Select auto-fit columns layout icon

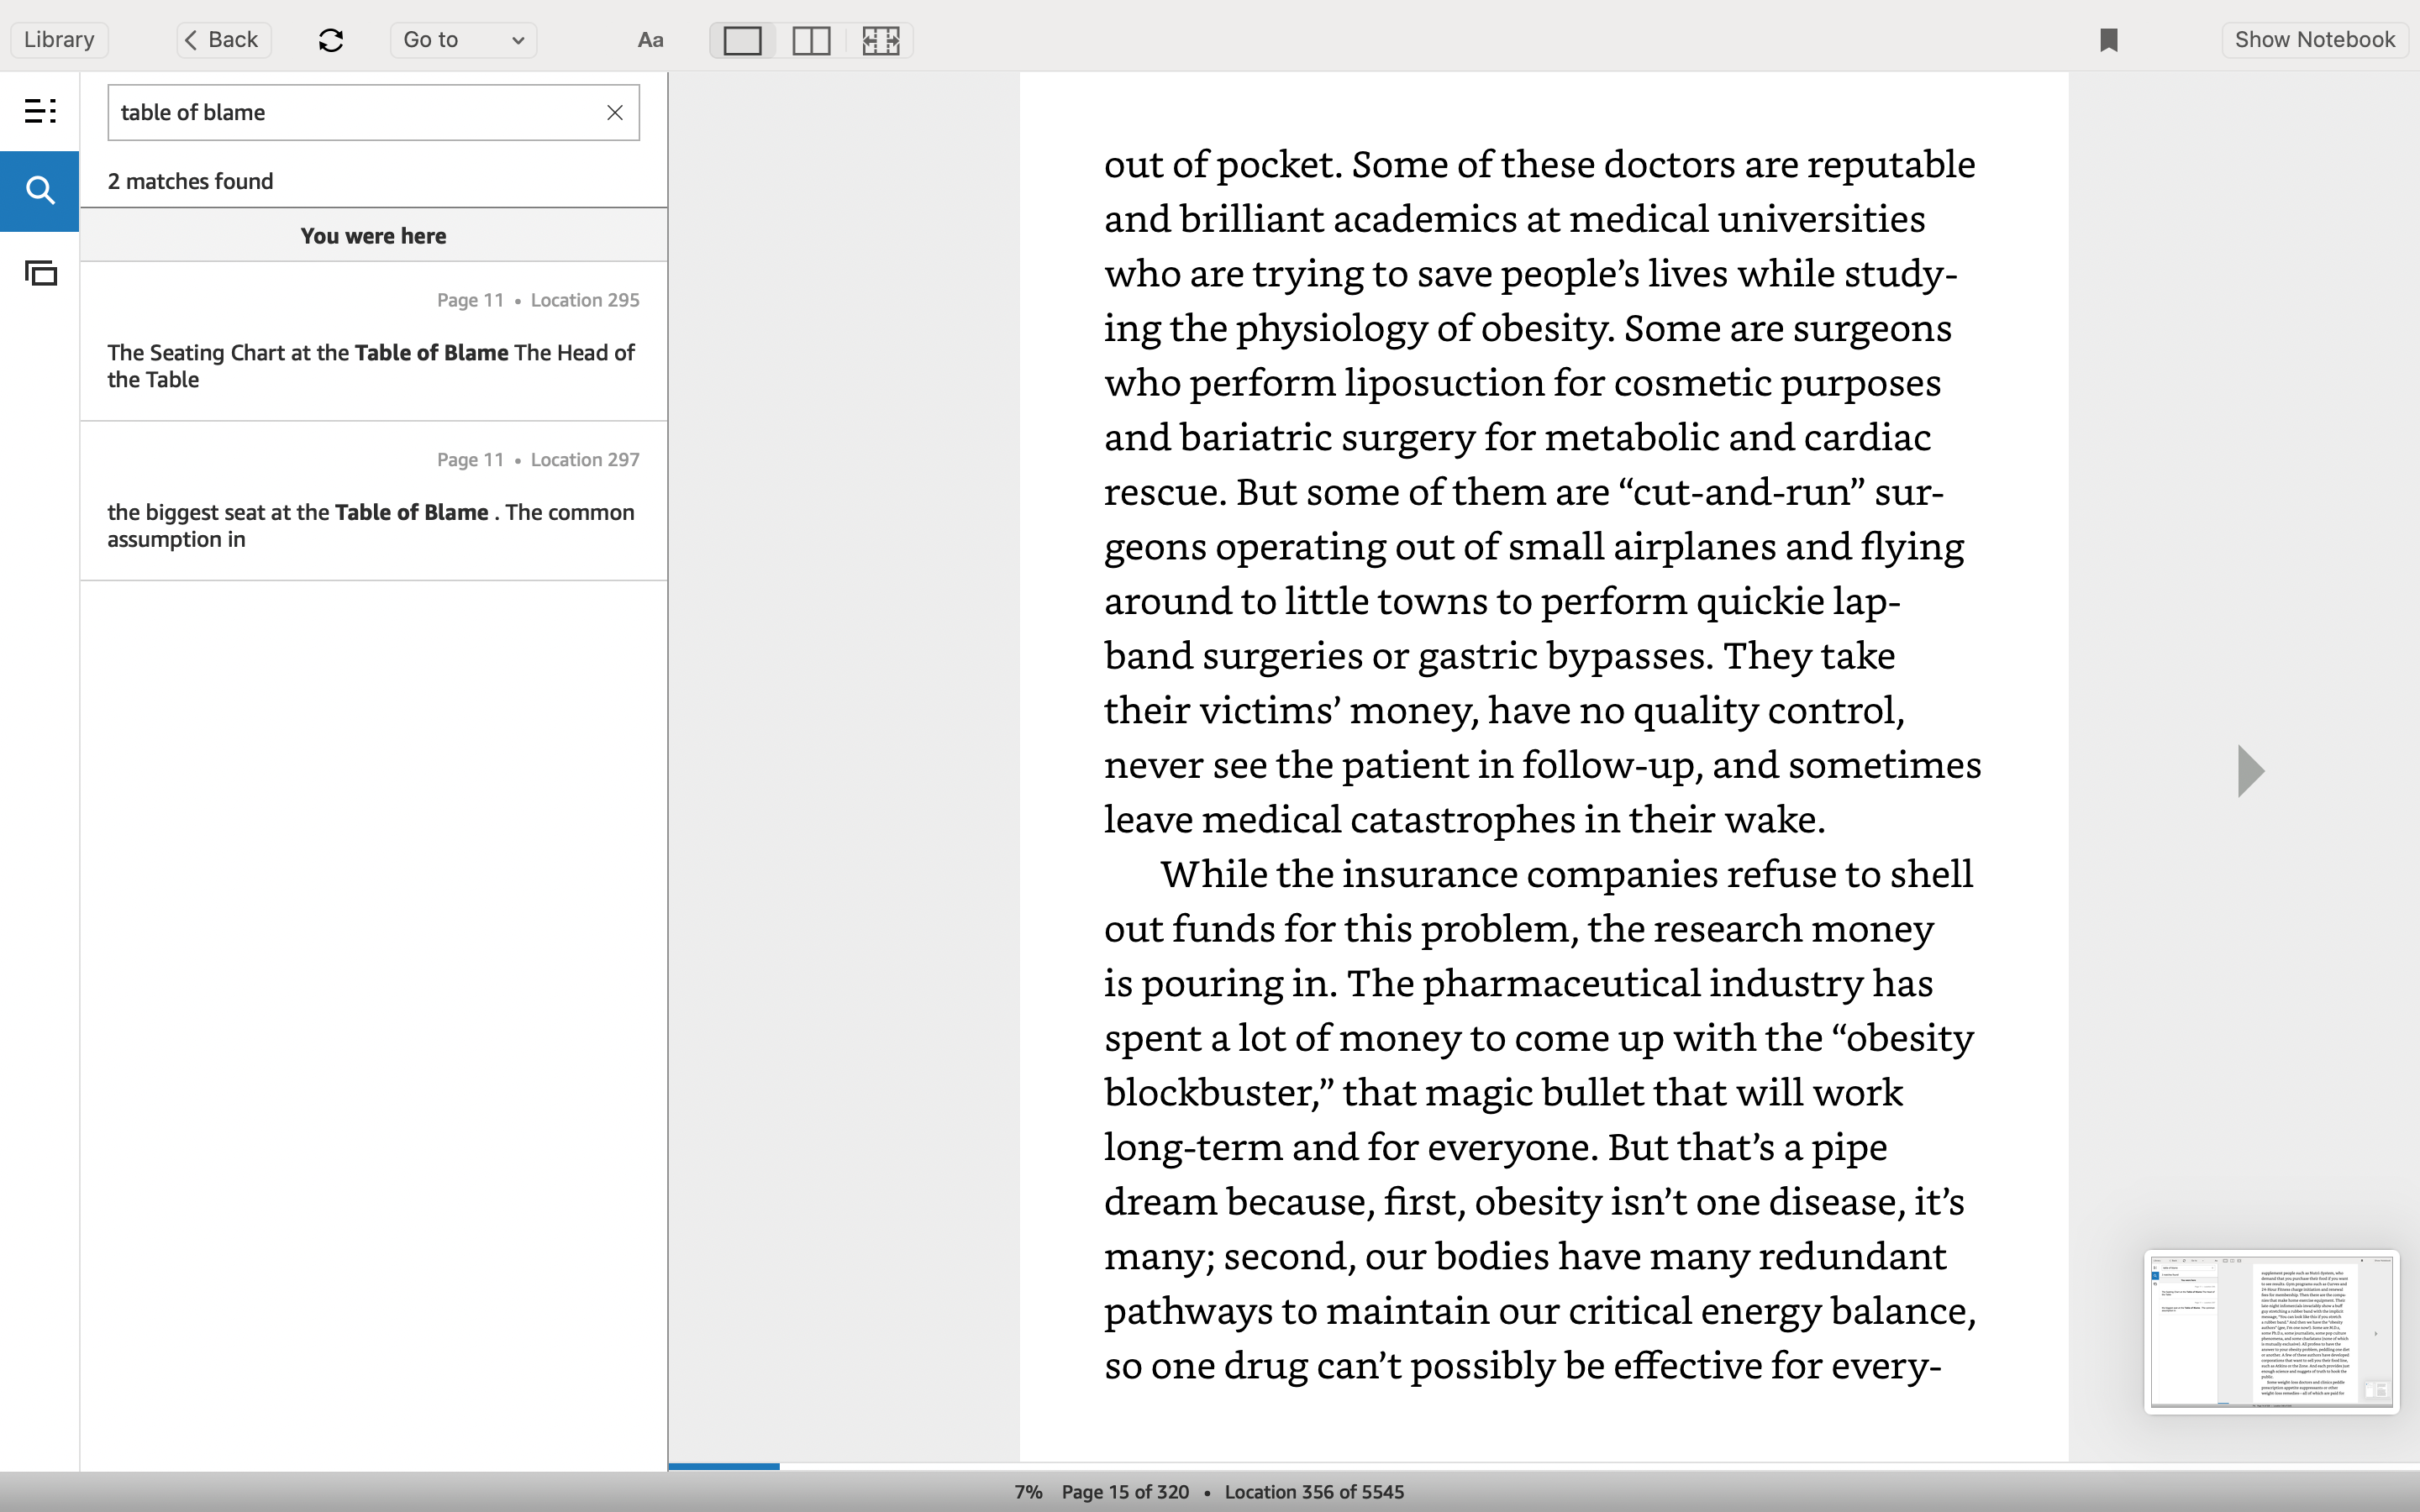pyautogui.click(x=880, y=40)
